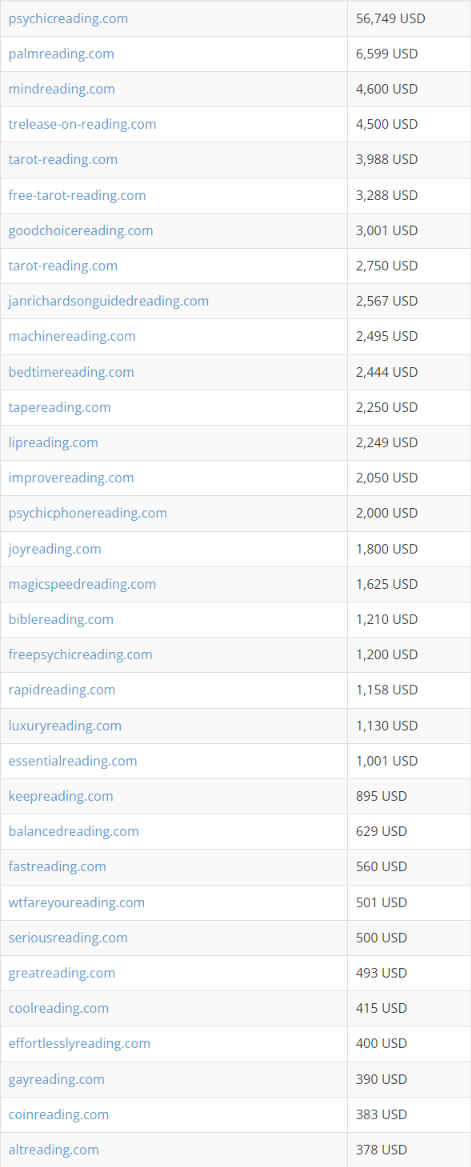
Task: Open coinreading.com link
Action: [58, 1114]
